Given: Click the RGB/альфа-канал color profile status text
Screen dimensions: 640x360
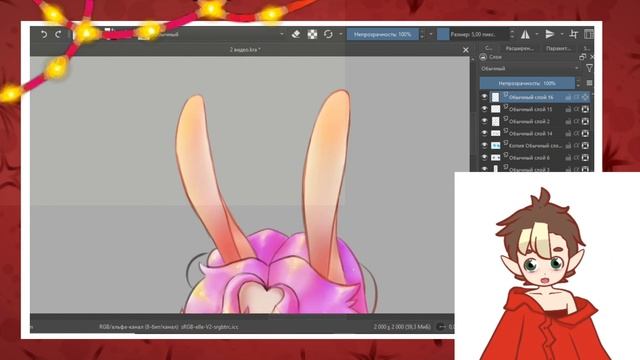Looking at the screenshot, I should (x=169, y=327).
